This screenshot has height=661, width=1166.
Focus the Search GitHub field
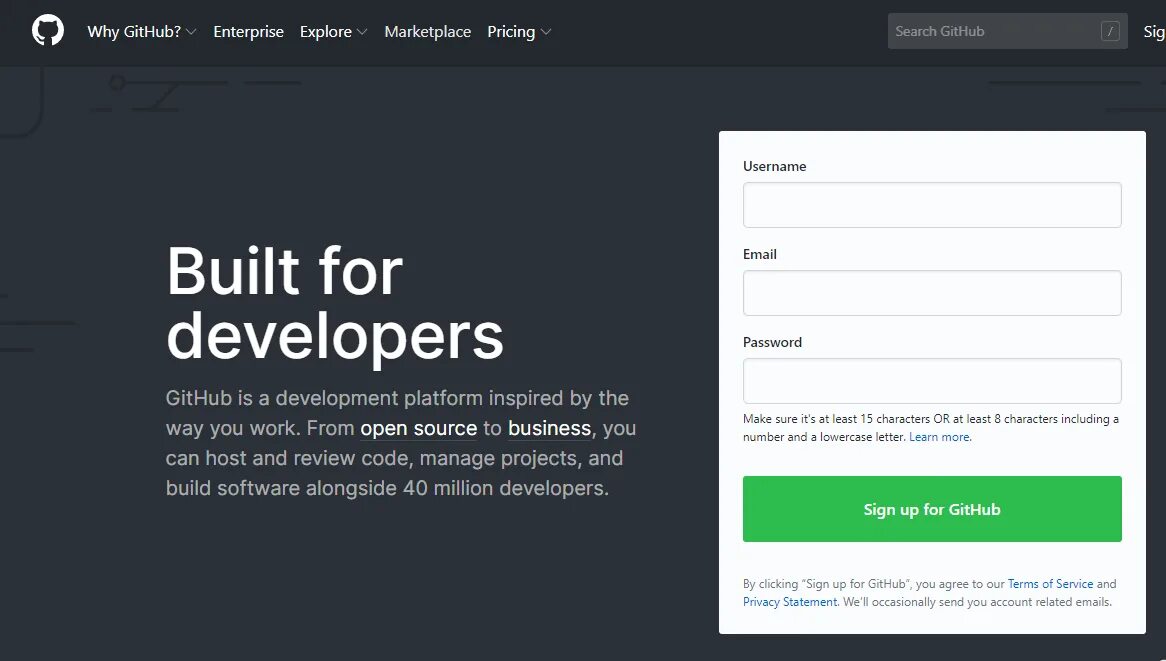point(1008,31)
